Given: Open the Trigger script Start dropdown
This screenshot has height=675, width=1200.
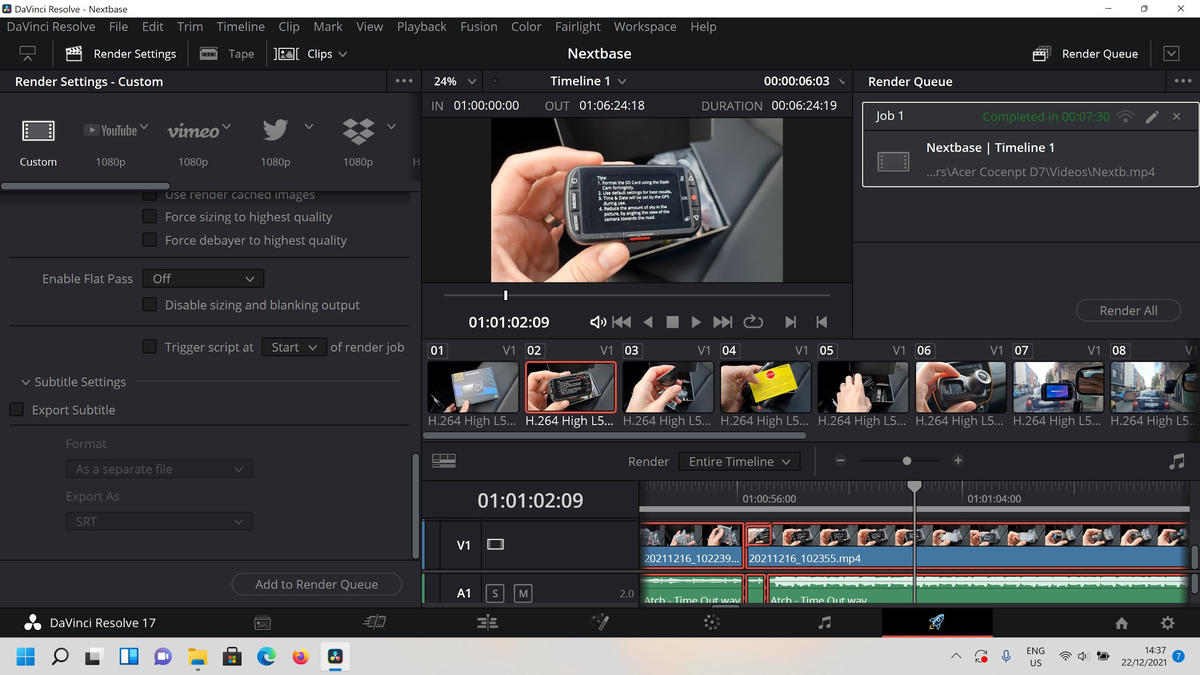Looking at the screenshot, I should point(294,347).
